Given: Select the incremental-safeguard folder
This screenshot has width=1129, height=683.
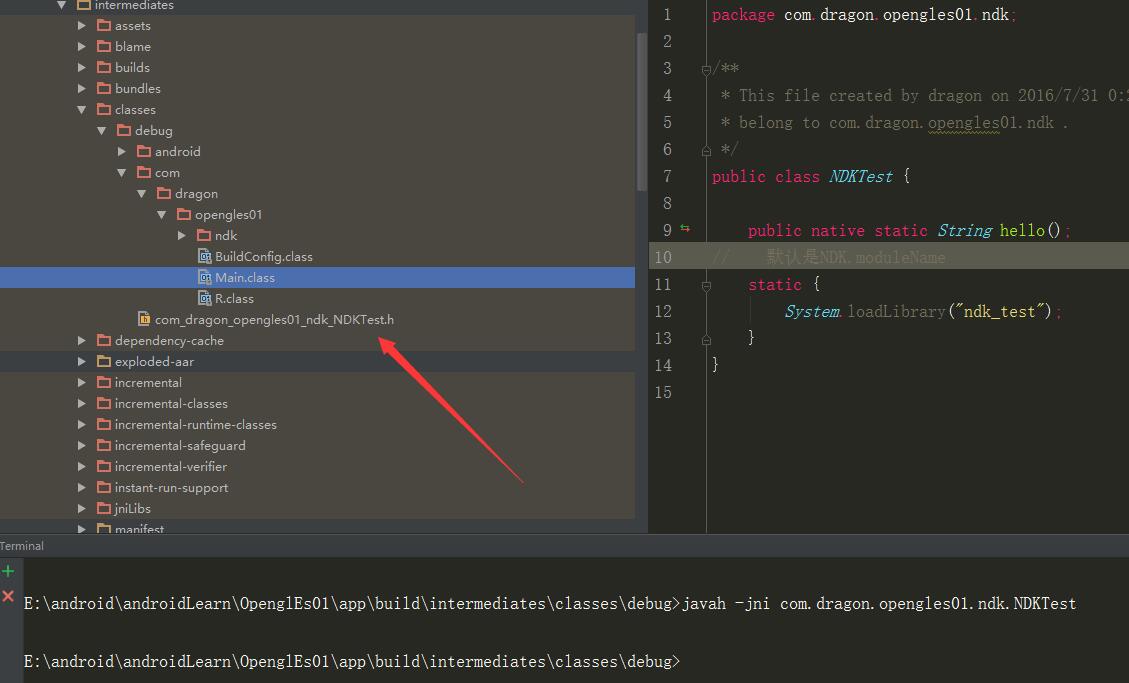Looking at the screenshot, I should click(x=180, y=445).
